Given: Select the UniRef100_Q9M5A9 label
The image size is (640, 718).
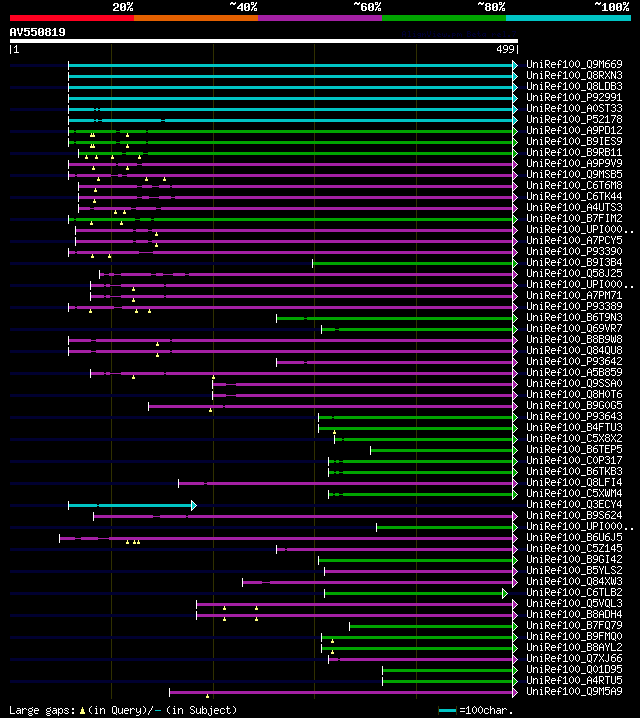Looking at the screenshot, I should 574,691.
